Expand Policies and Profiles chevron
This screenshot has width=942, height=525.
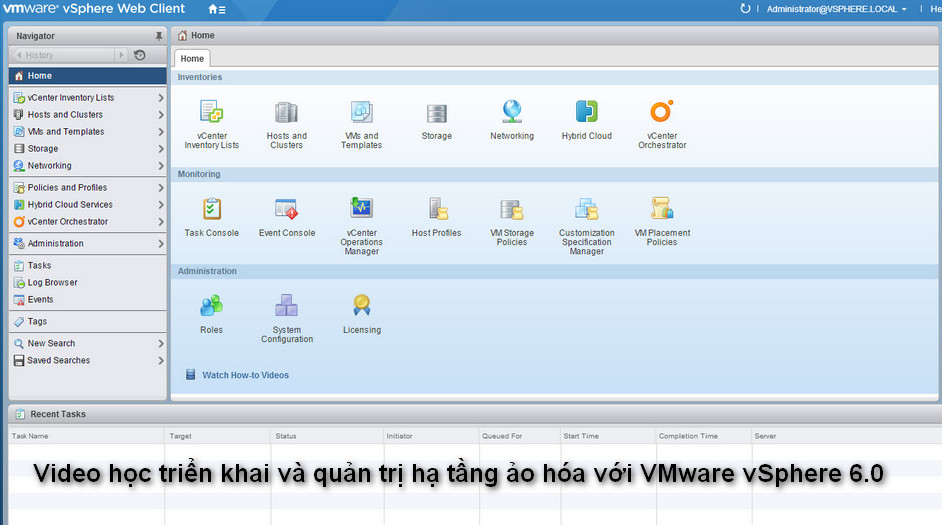160,187
